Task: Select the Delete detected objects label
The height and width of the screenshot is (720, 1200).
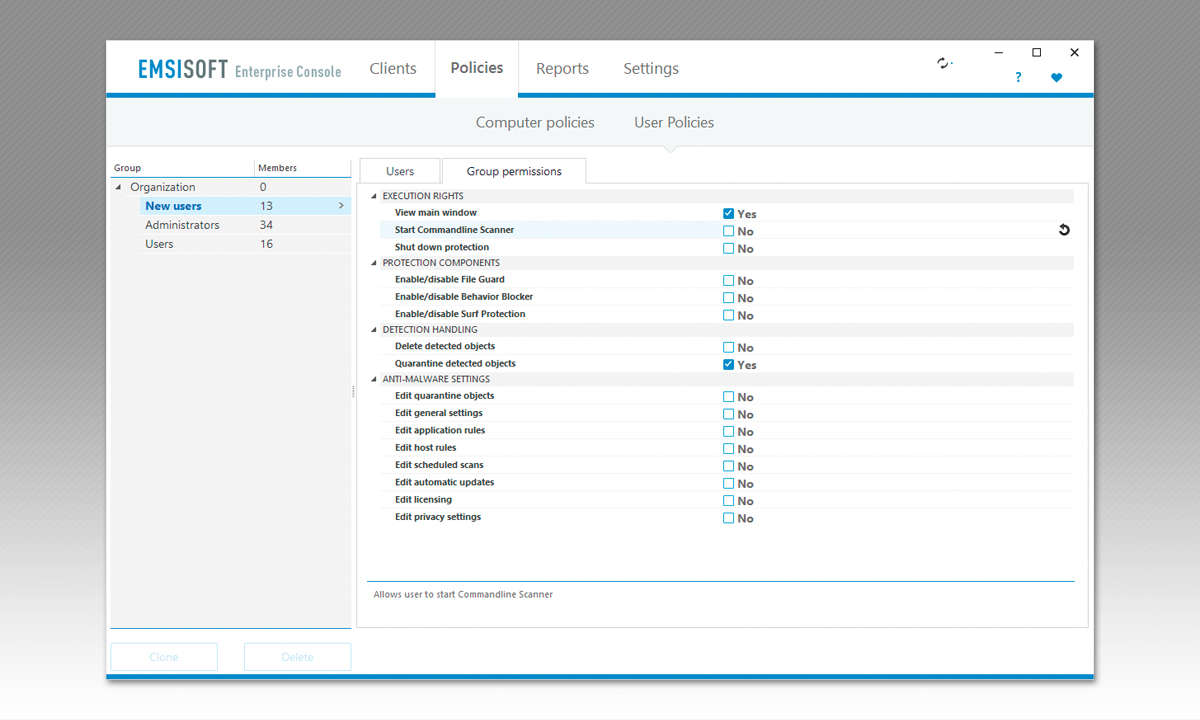Action: (445, 346)
